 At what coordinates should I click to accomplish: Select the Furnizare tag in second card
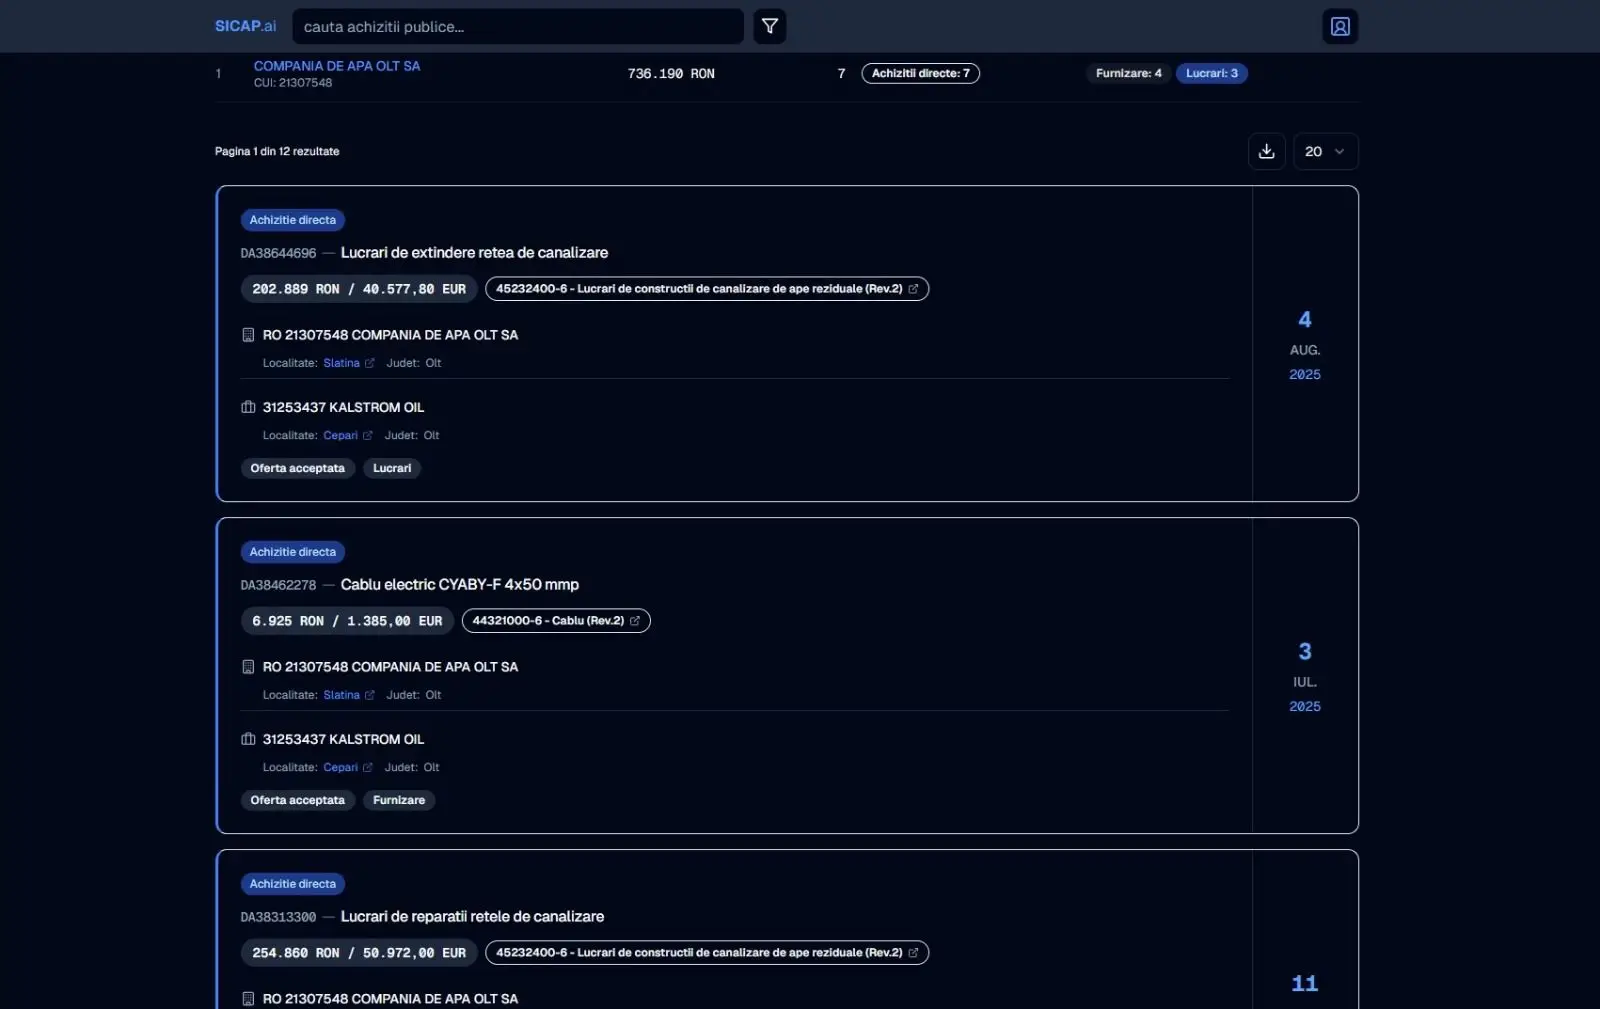coord(398,800)
